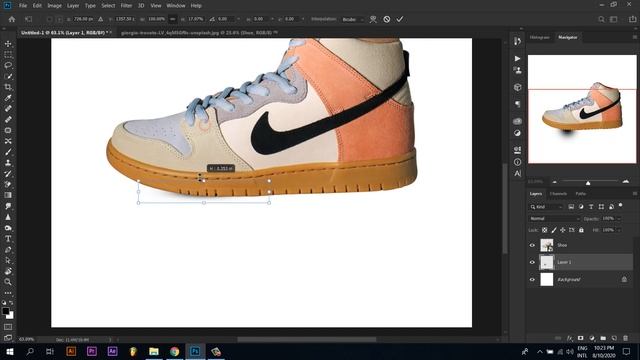Open the Normal blend mode dropdown
Screen dimensions: 640x360
pos(554,219)
